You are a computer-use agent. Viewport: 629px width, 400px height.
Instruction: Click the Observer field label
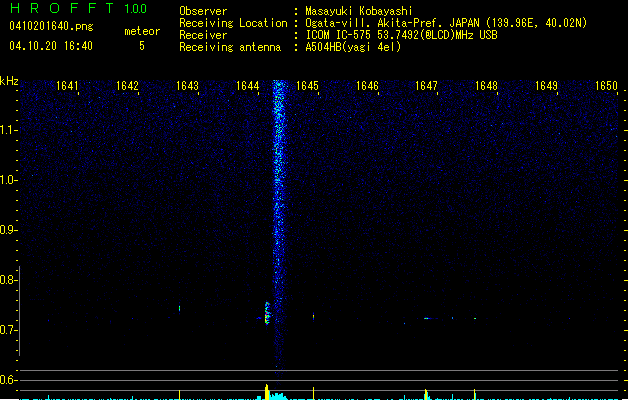[203, 11]
